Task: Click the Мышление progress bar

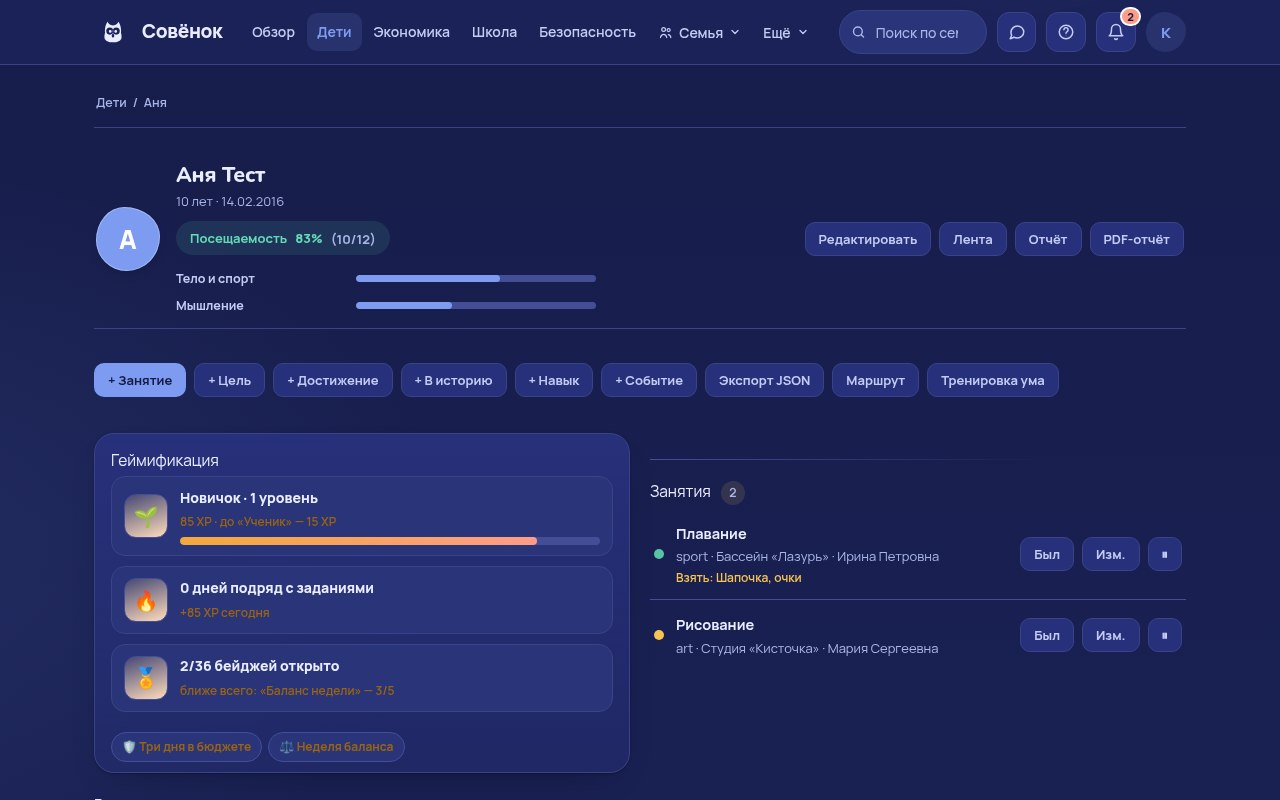Action: [x=476, y=305]
